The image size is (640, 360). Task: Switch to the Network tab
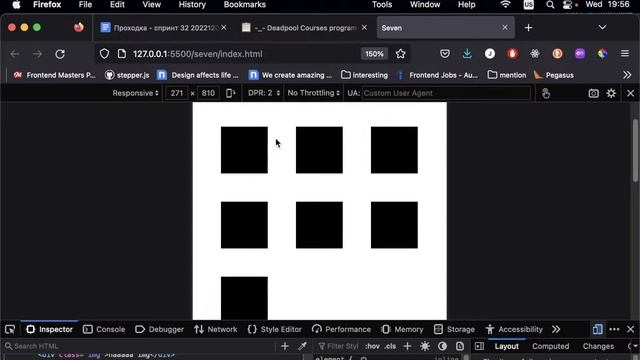pyautogui.click(x=216, y=329)
